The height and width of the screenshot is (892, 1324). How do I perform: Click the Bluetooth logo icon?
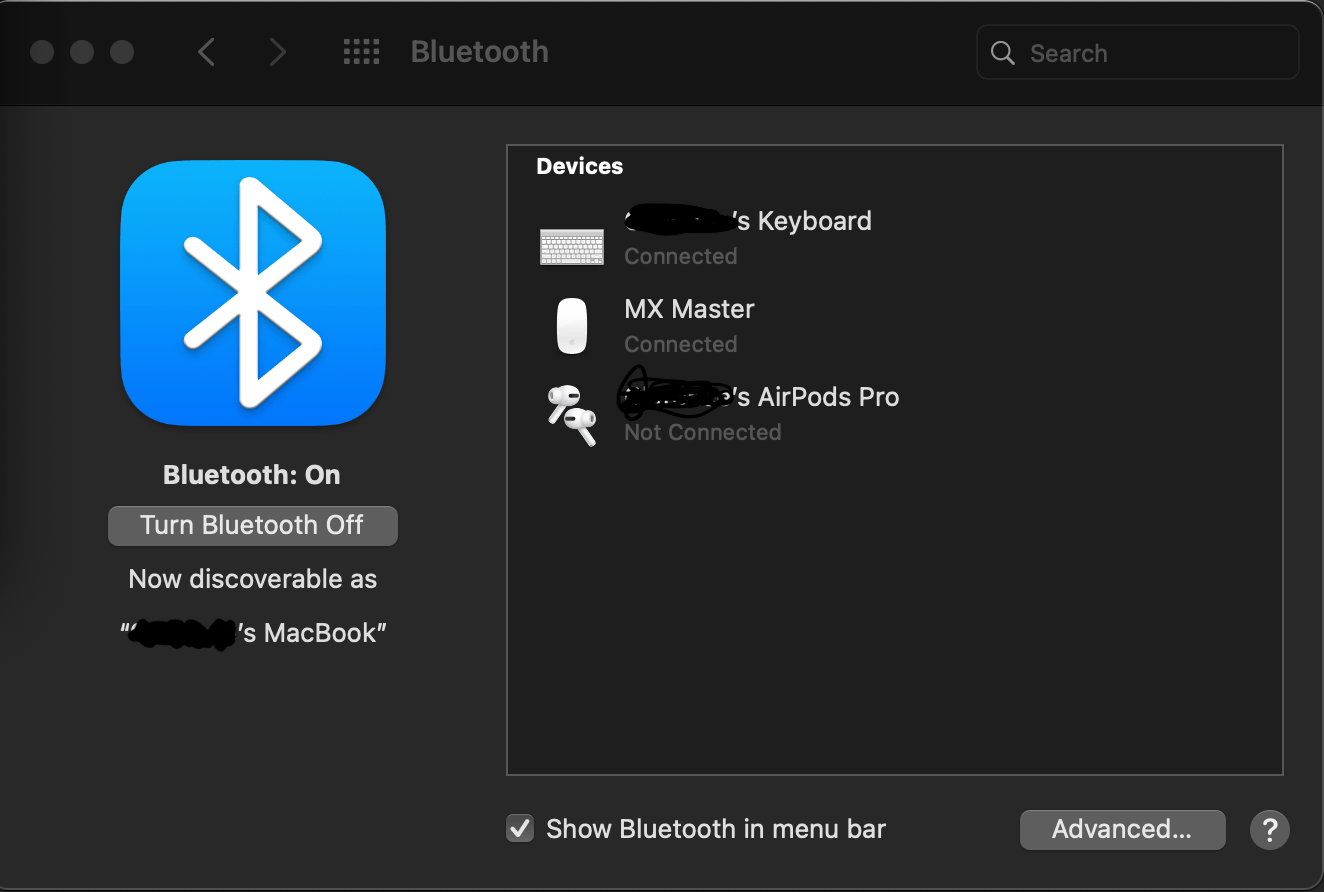(x=252, y=293)
